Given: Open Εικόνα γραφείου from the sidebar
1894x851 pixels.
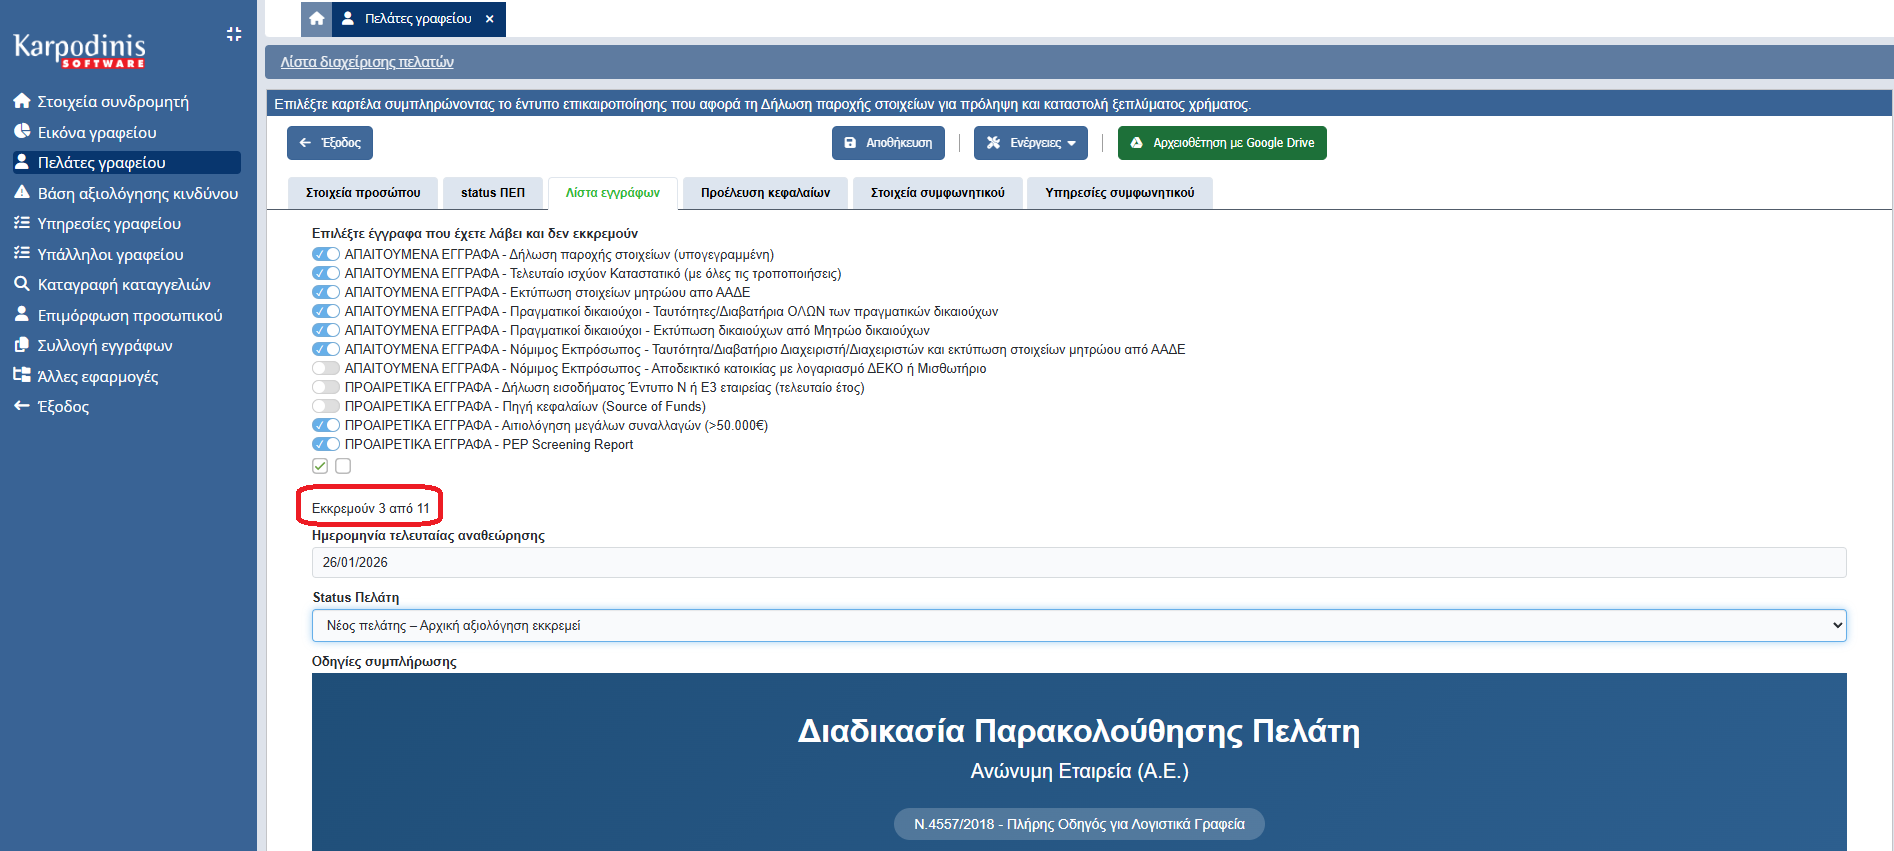Looking at the screenshot, I should [x=97, y=132].
